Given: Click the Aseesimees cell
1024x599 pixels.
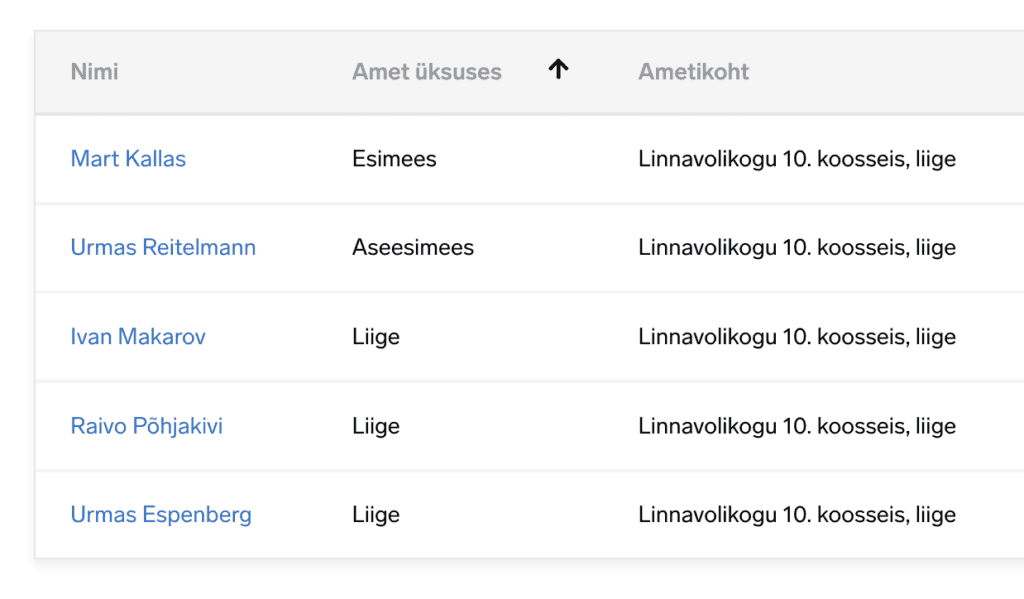Looking at the screenshot, I should tap(412, 248).
